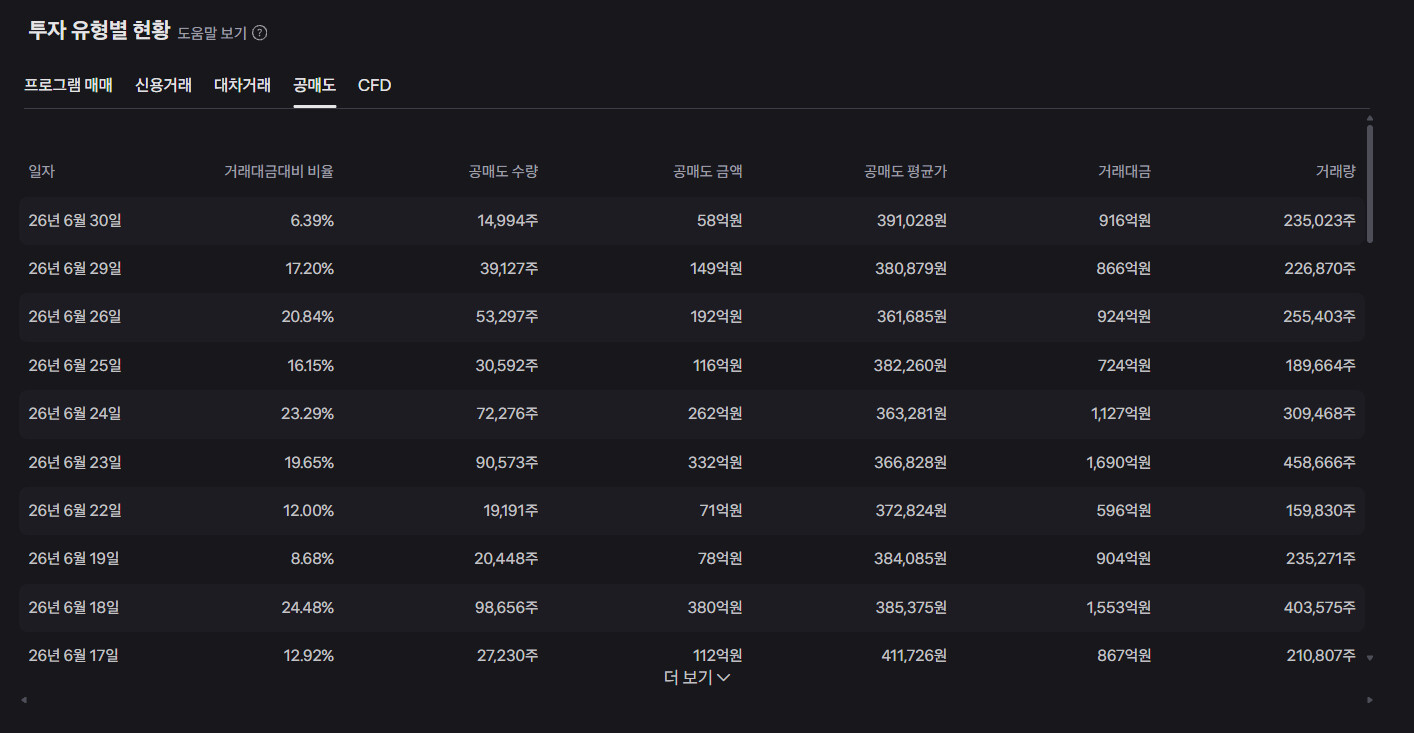Click the 332억원 short amount cell
Viewport: 1414px width, 733px height.
point(716,462)
